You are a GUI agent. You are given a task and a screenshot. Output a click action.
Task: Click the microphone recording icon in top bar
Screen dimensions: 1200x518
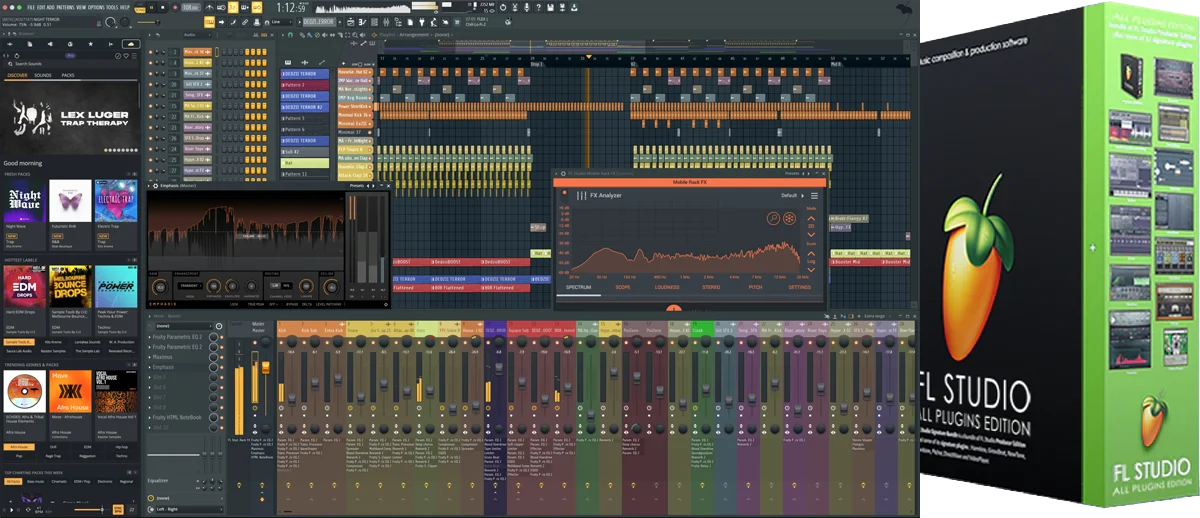click(x=528, y=7)
